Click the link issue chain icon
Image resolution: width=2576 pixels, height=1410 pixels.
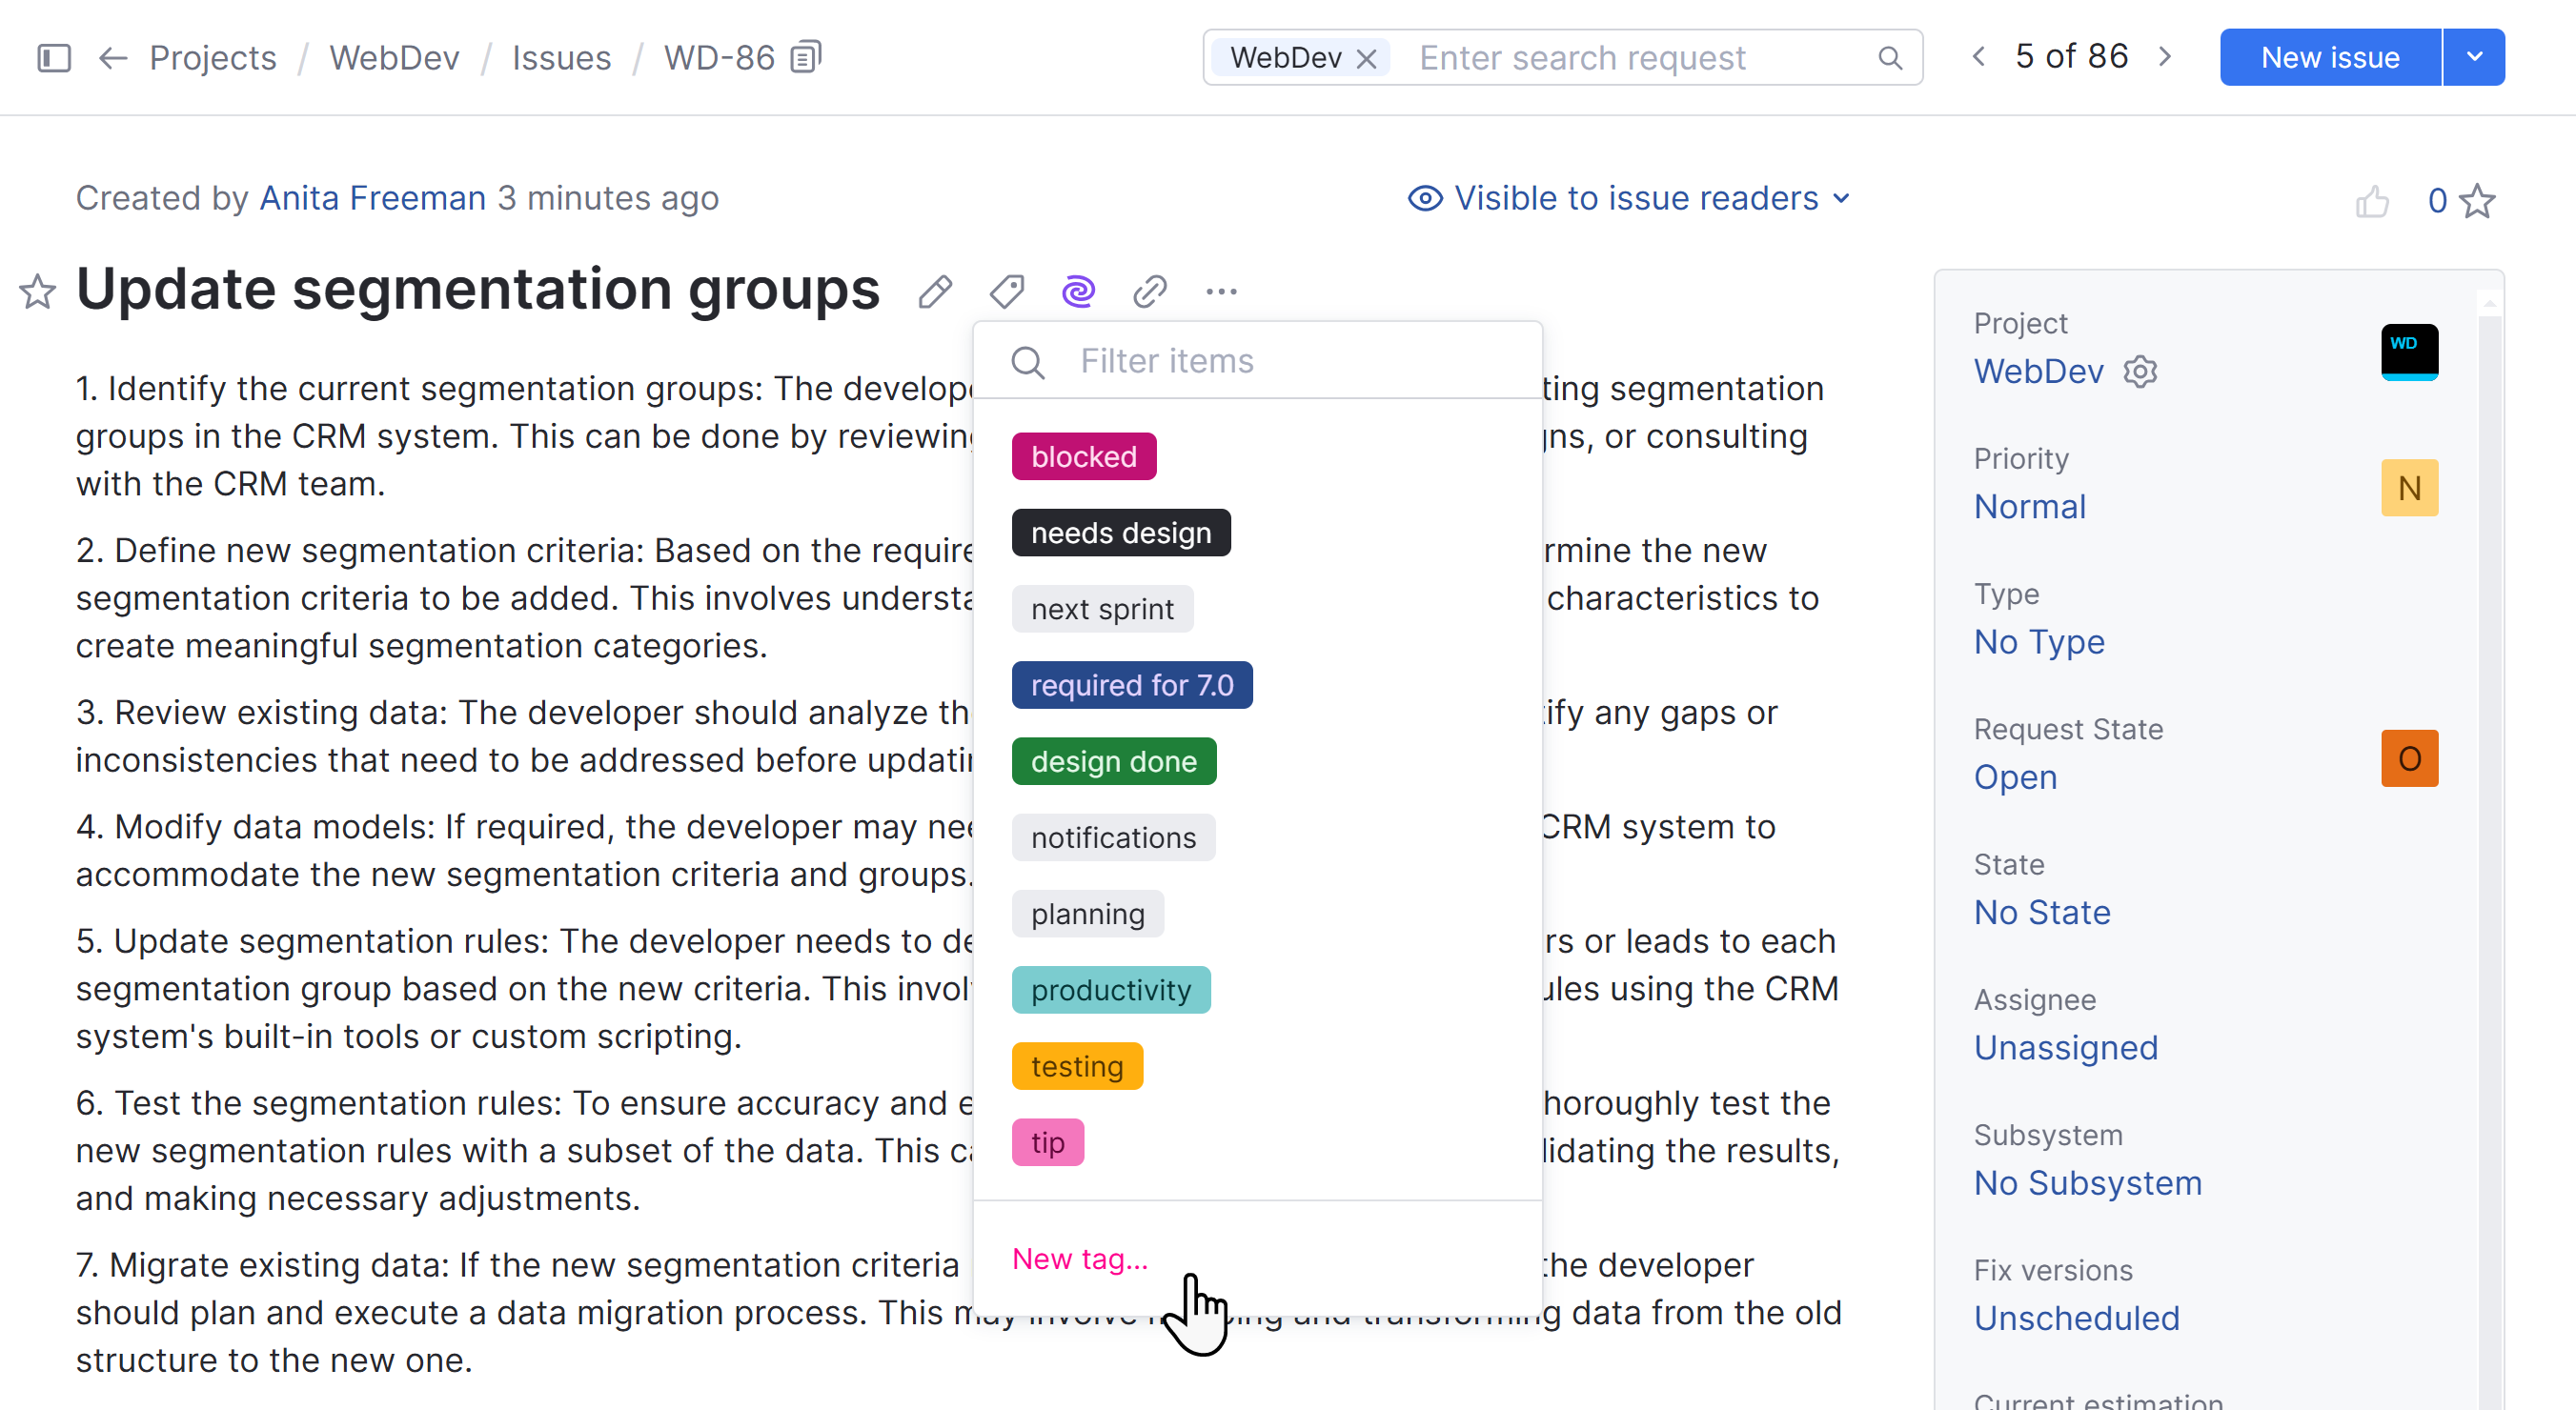coord(1150,292)
